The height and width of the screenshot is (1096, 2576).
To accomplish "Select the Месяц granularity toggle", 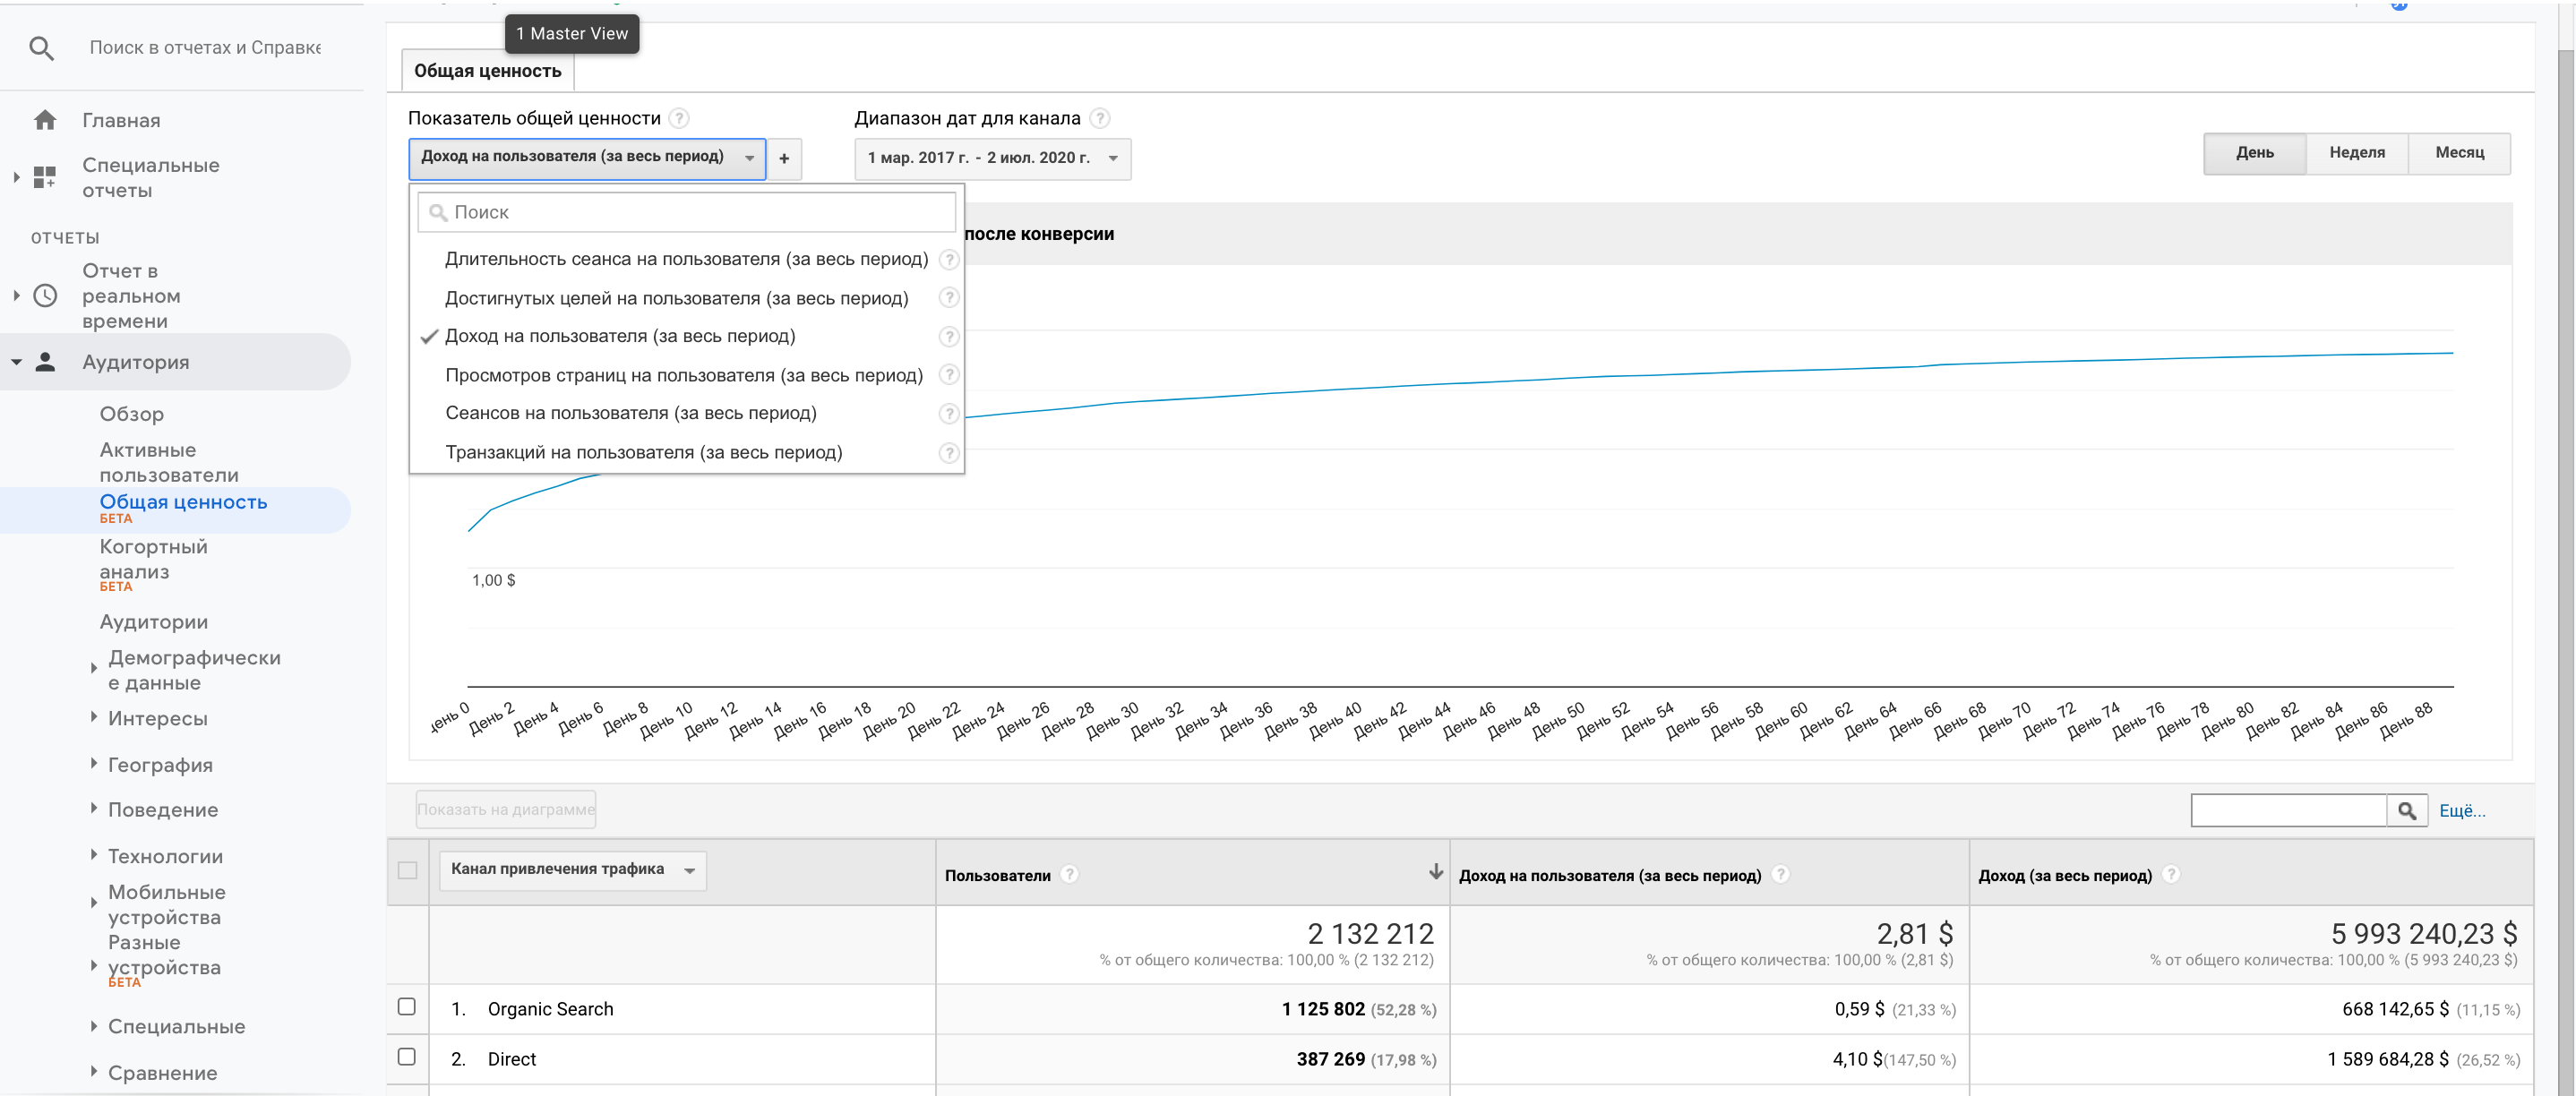I will (2459, 153).
